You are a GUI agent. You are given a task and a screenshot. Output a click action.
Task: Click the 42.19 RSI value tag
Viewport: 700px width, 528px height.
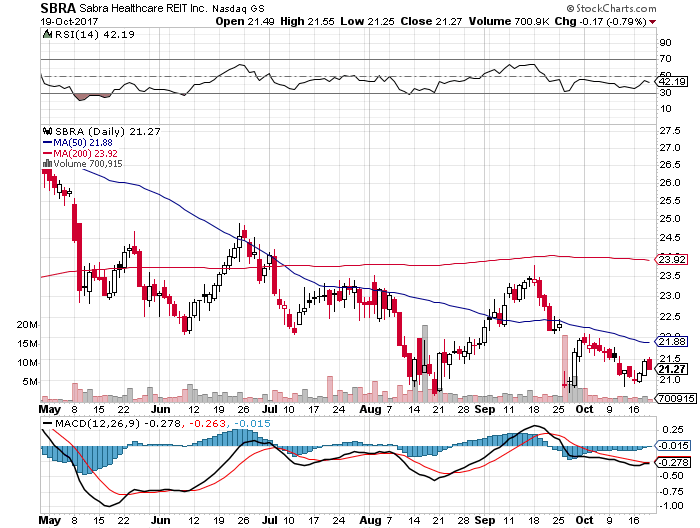point(669,83)
